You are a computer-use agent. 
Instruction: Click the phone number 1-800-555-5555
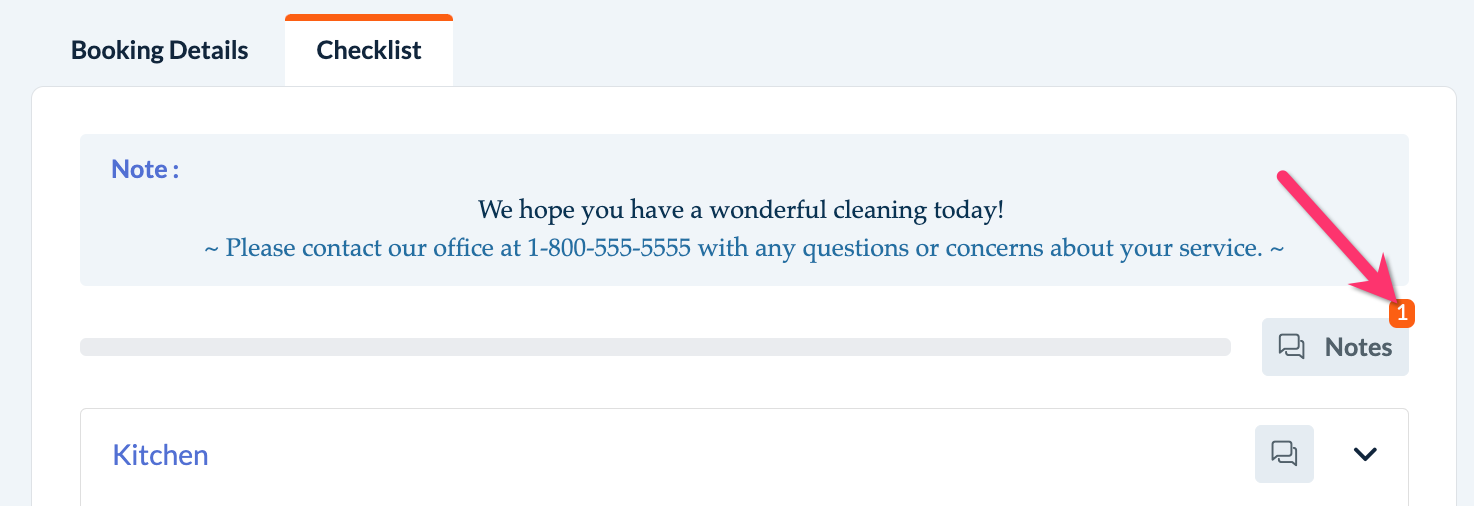[609, 247]
